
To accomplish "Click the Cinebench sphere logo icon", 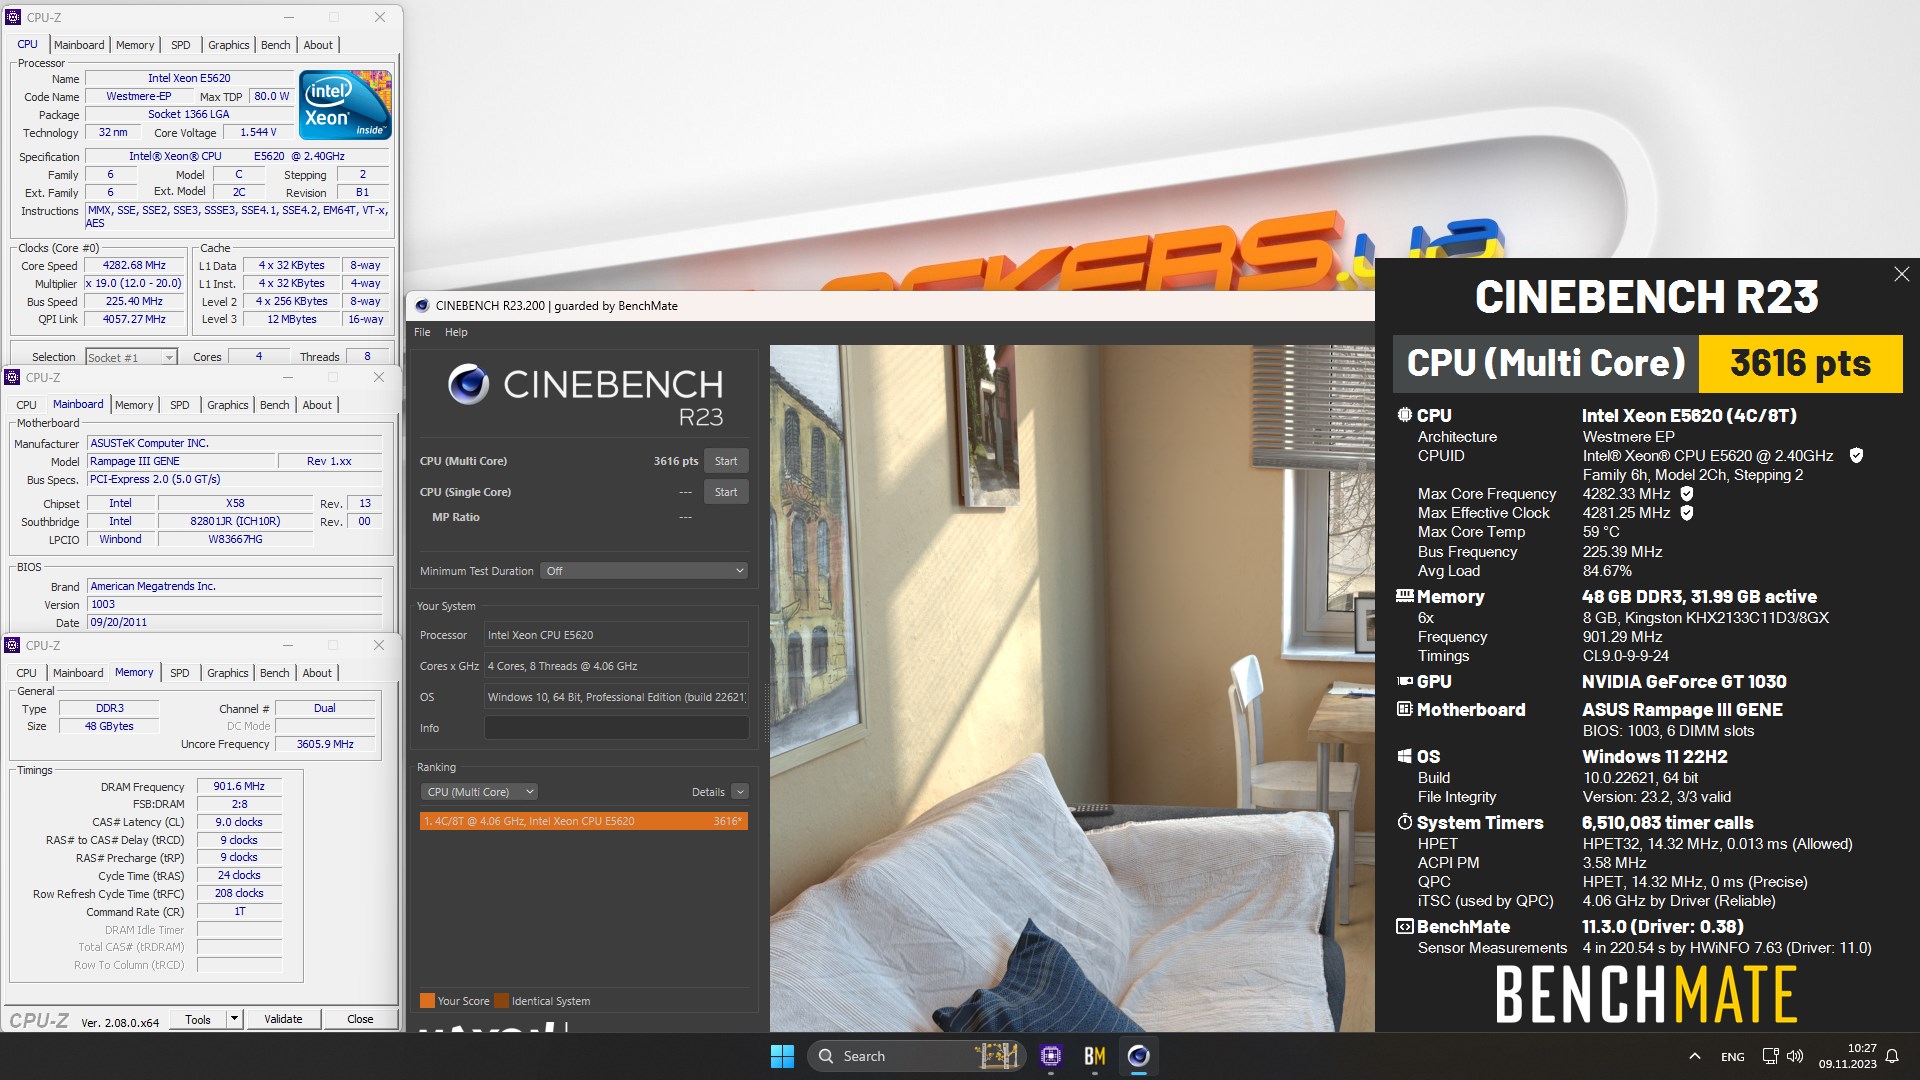I will coord(468,384).
